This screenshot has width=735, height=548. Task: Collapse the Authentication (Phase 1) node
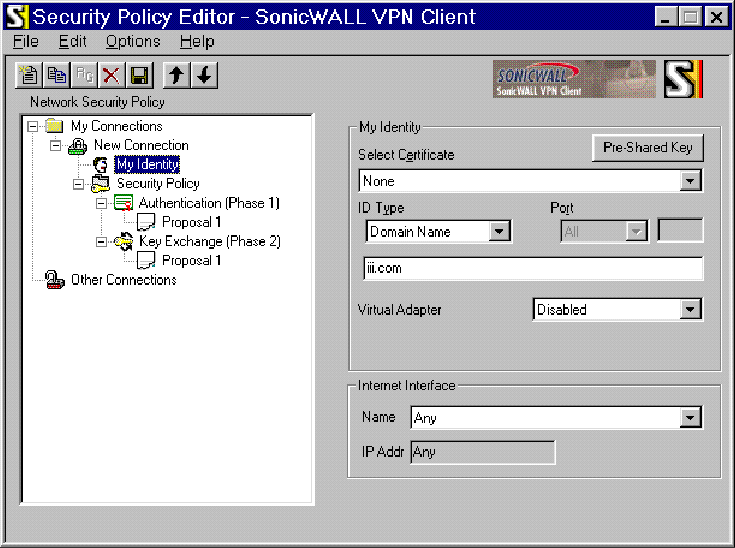[101, 203]
